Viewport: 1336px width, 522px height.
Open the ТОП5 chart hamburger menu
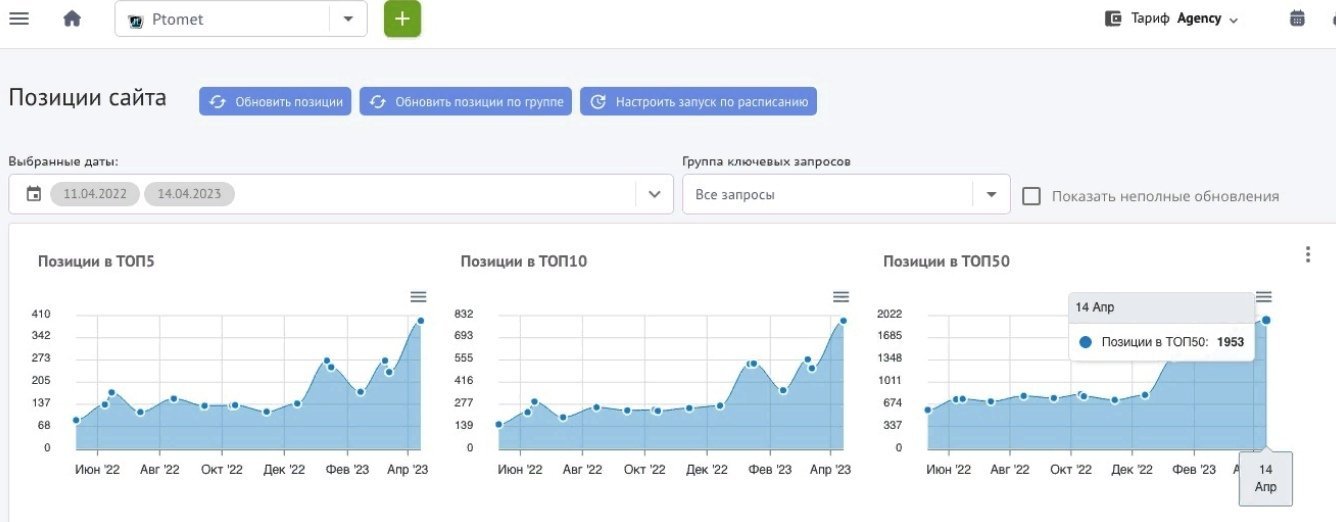tap(418, 297)
